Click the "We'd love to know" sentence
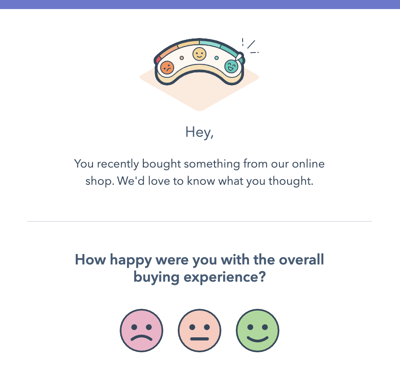The width and height of the screenshot is (400, 384). [x=215, y=181]
